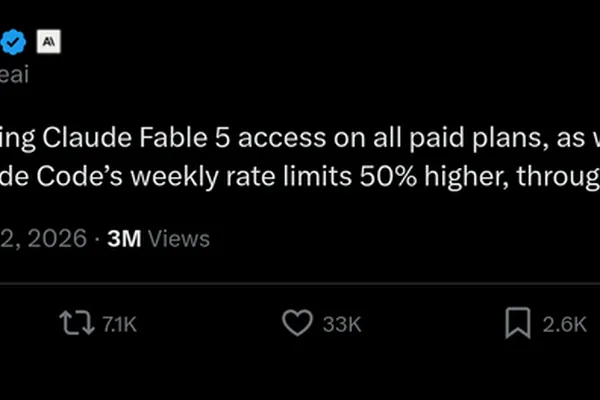Repost this tweet using the arrows icon
This screenshot has height=400, width=600.
click(77, 323)
